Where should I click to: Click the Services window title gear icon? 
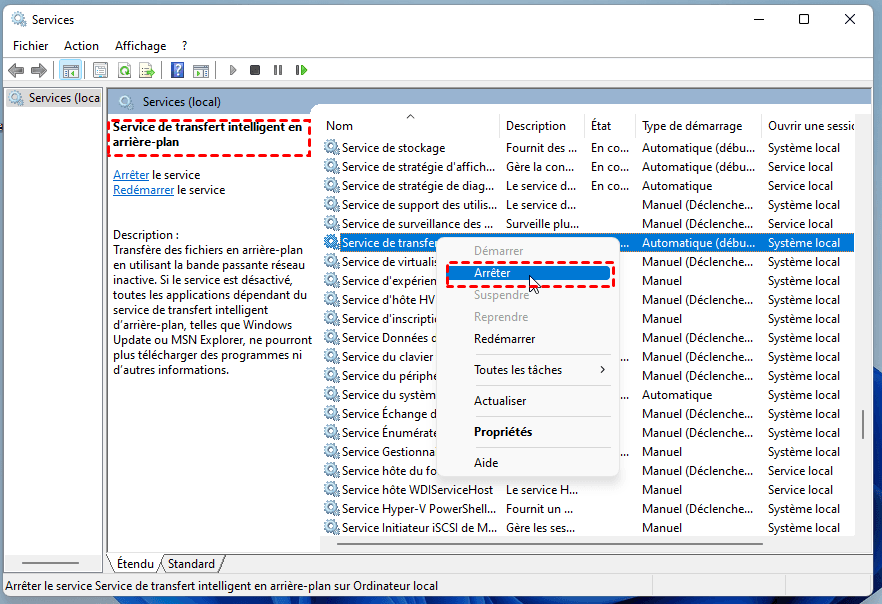pos(19,20)
